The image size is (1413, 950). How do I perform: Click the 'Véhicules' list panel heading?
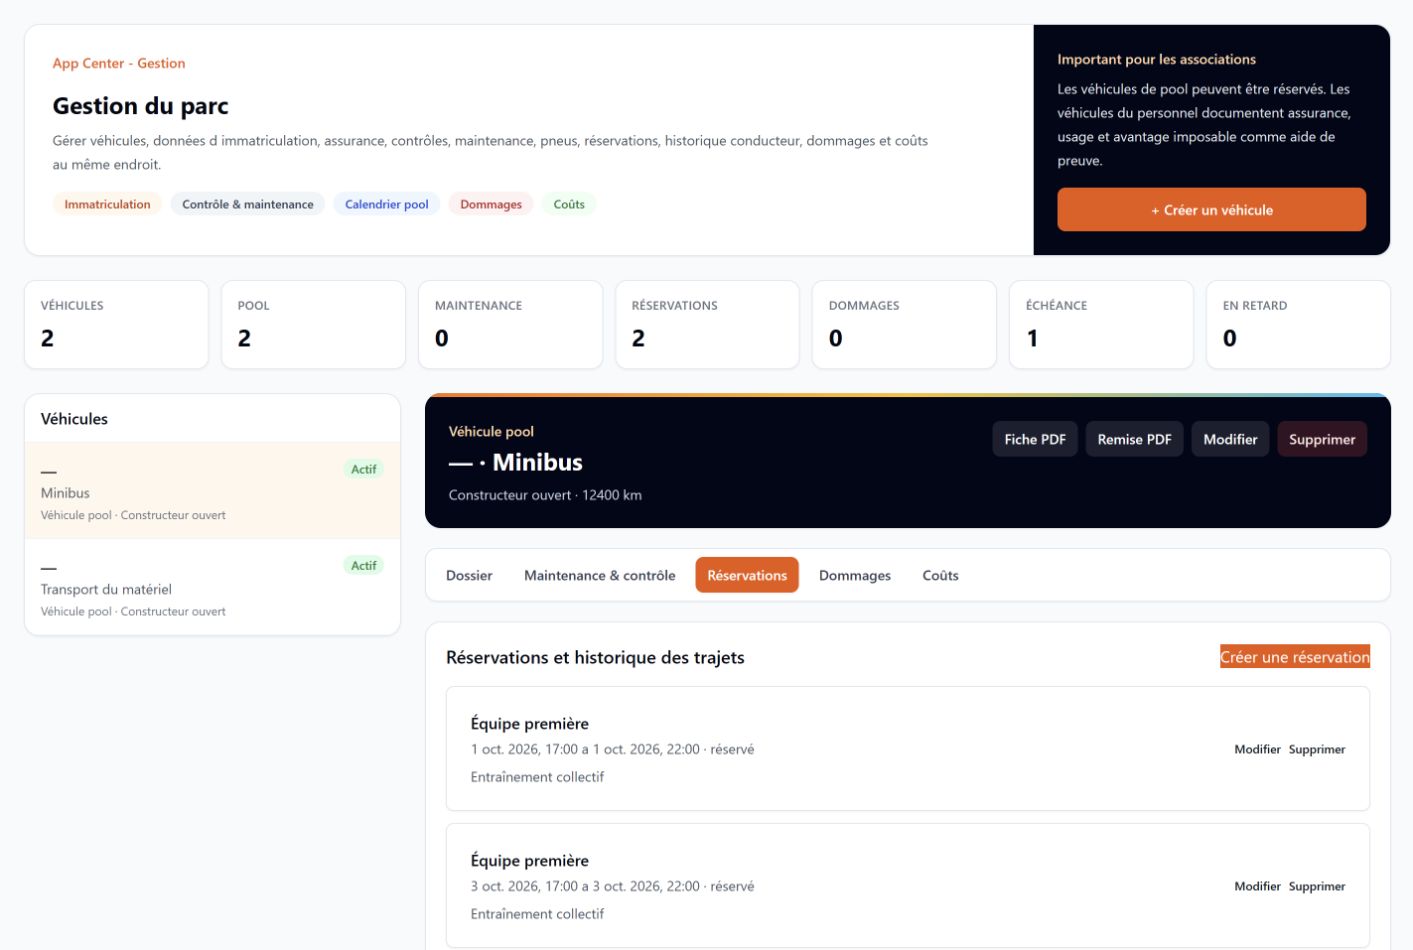point(74,419)
